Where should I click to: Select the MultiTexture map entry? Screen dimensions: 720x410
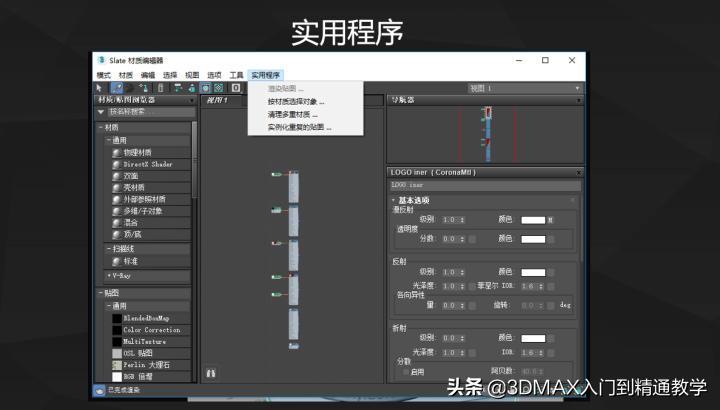151,341
